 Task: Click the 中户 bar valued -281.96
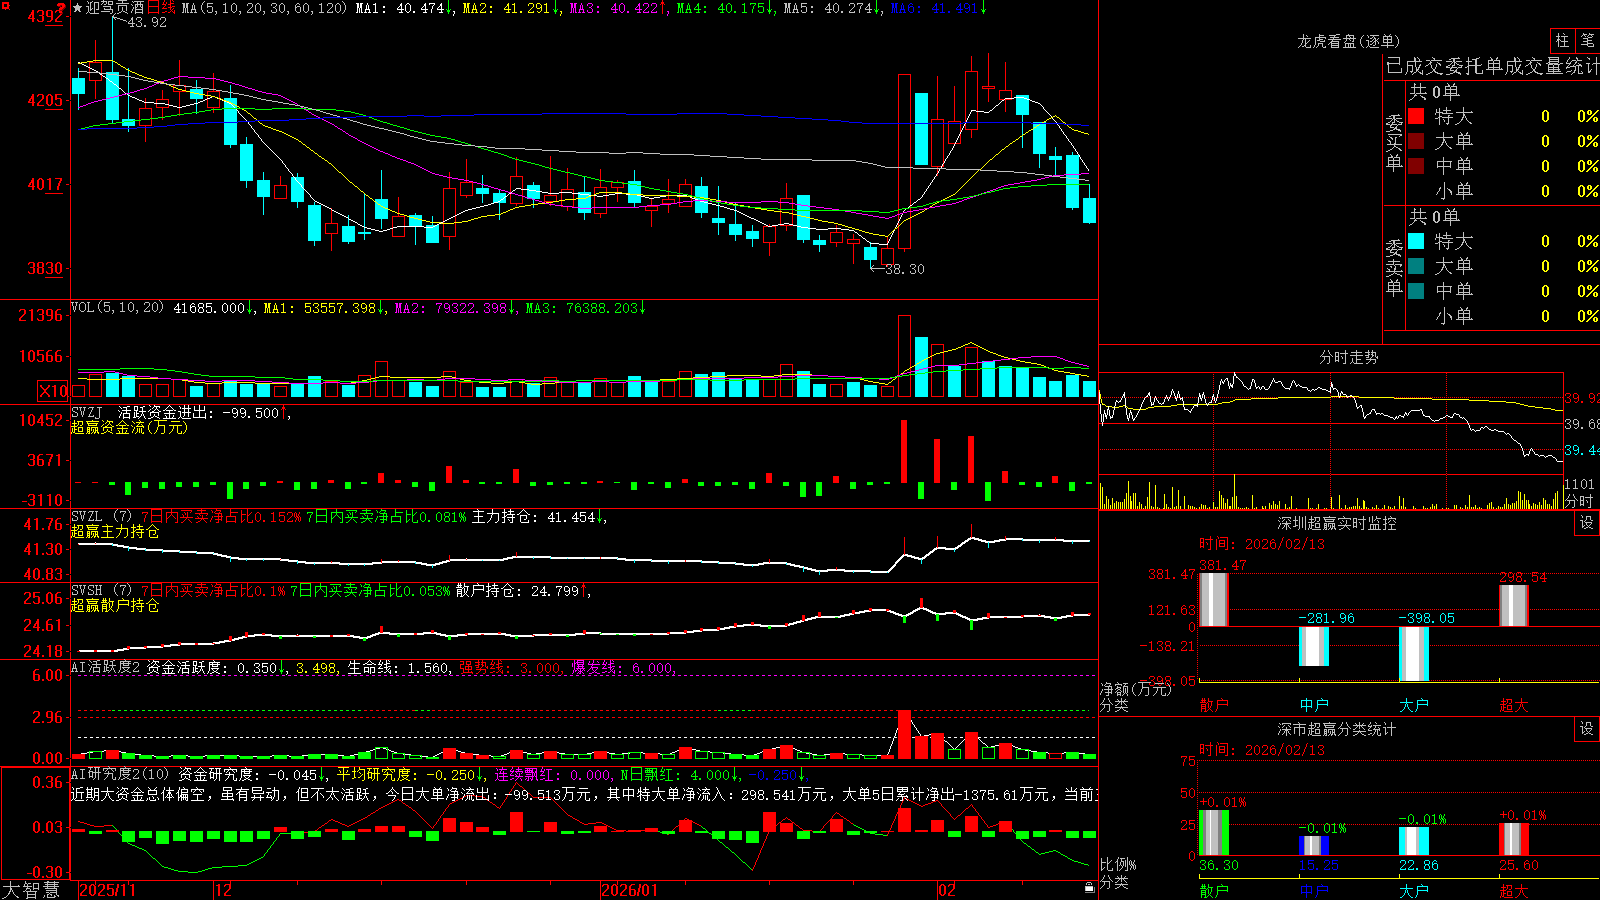tap(1313, 646)
